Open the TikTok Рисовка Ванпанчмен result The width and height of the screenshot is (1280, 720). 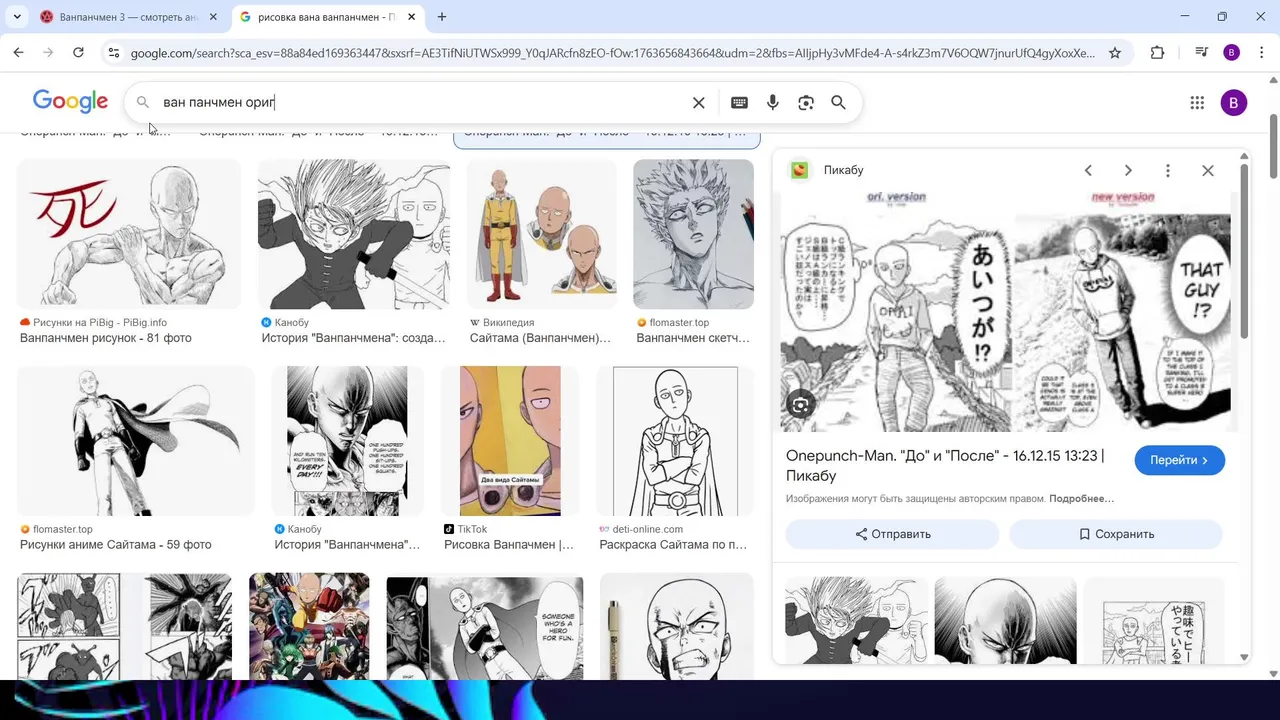[x=509, y=545]
